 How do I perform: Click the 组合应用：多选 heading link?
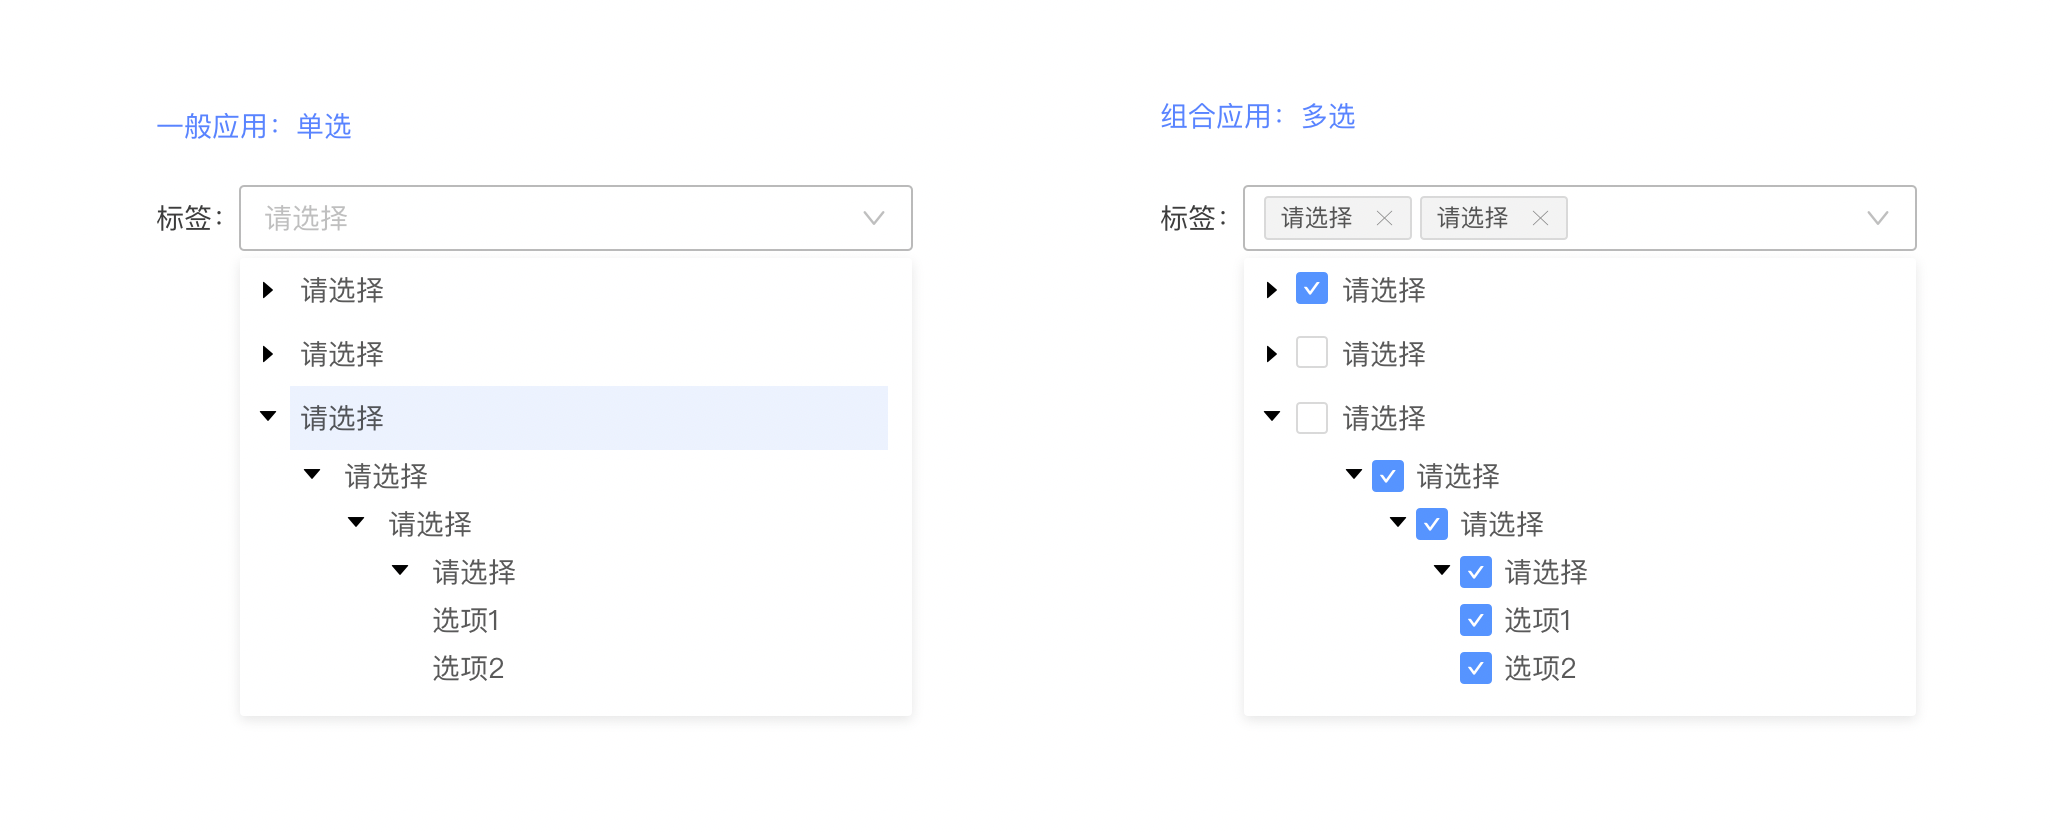[1258, 117]
